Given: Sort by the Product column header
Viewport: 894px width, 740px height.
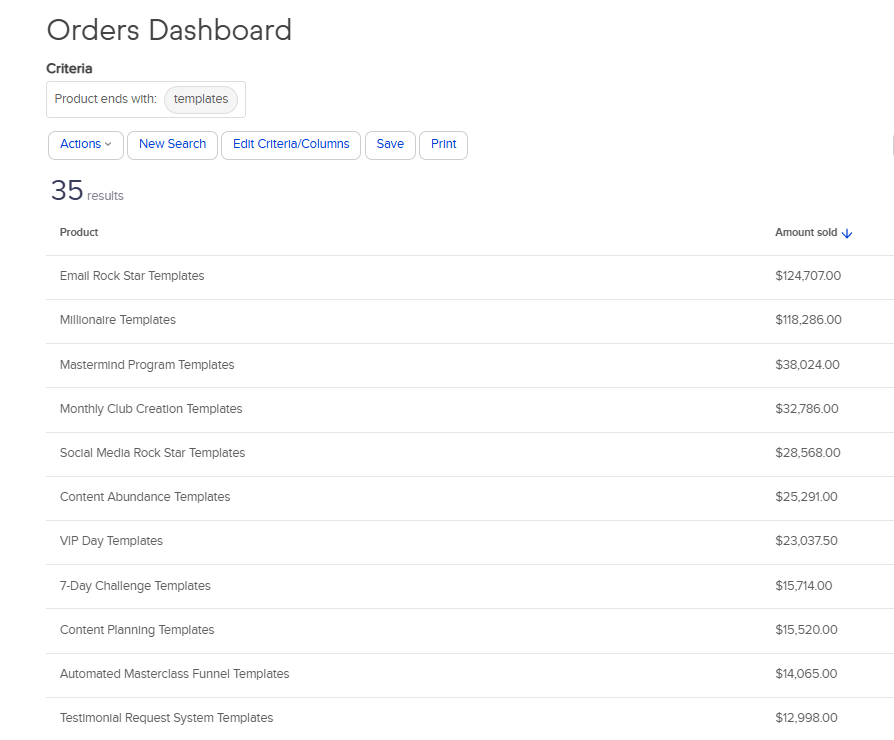Looking at the screenshot, I should (79, 232).
